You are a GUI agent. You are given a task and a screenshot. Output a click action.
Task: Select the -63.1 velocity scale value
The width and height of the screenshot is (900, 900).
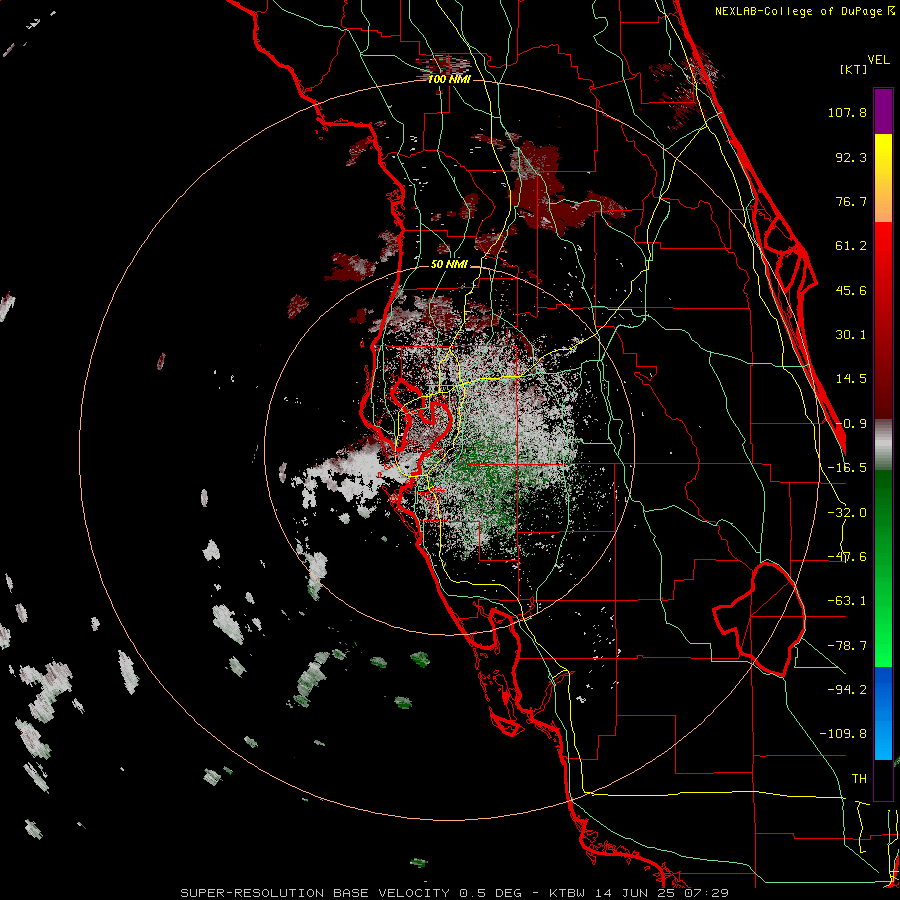point(847,601)
